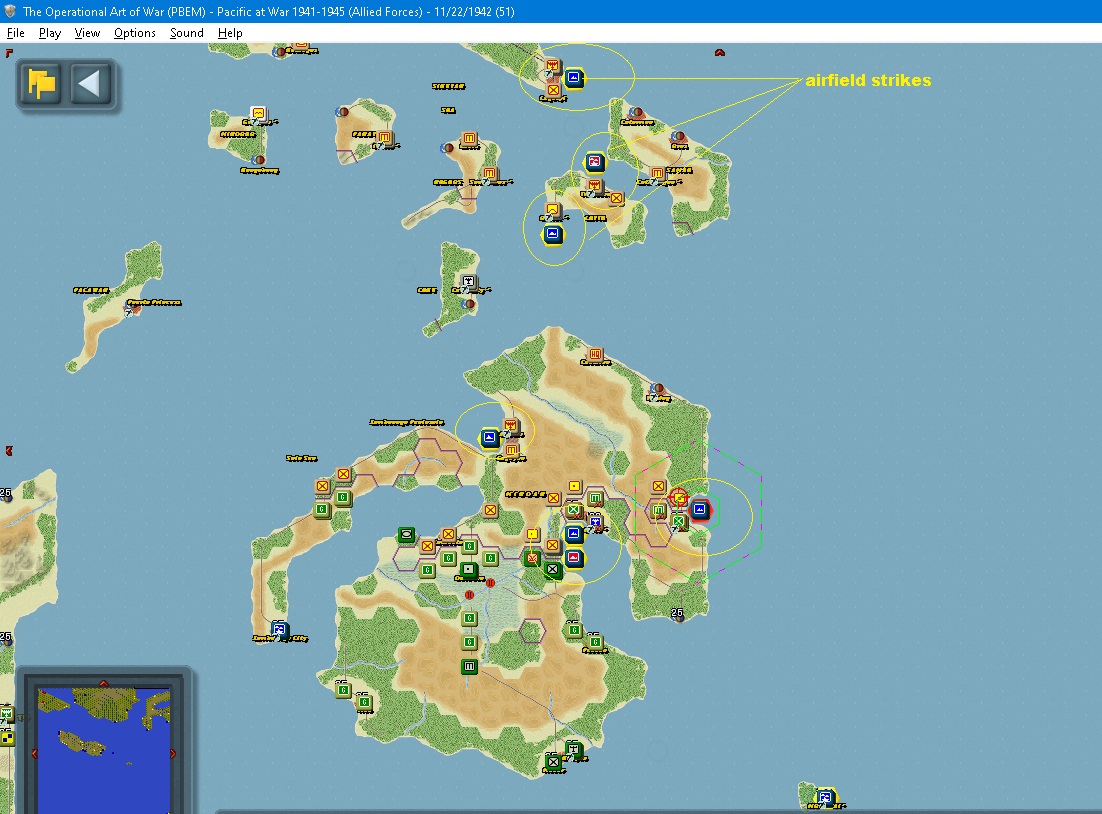Screen dimensions: 1102x814
Task: Select blue naval unit in topmost strike circle
Action: [574, 77]
